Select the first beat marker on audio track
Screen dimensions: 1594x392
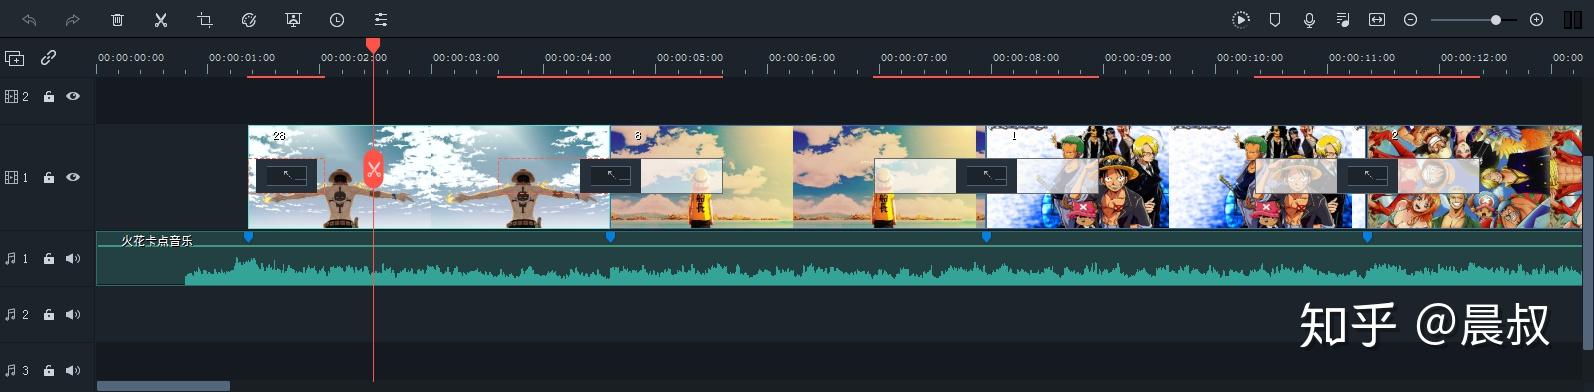[249, 237]
